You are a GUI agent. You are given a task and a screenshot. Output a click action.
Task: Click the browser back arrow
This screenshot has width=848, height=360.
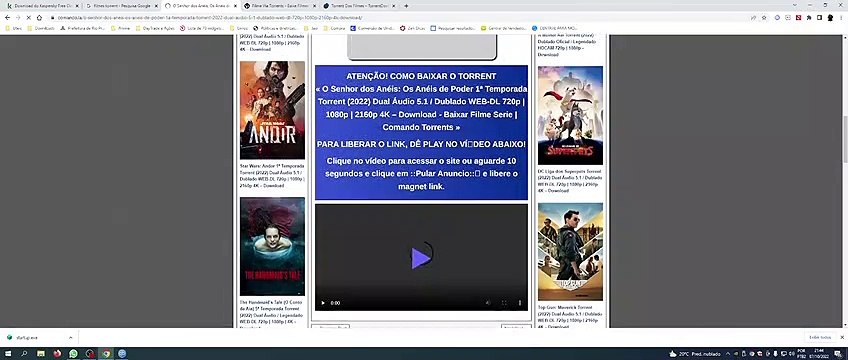pyautogui.click(x=7, y=17)
